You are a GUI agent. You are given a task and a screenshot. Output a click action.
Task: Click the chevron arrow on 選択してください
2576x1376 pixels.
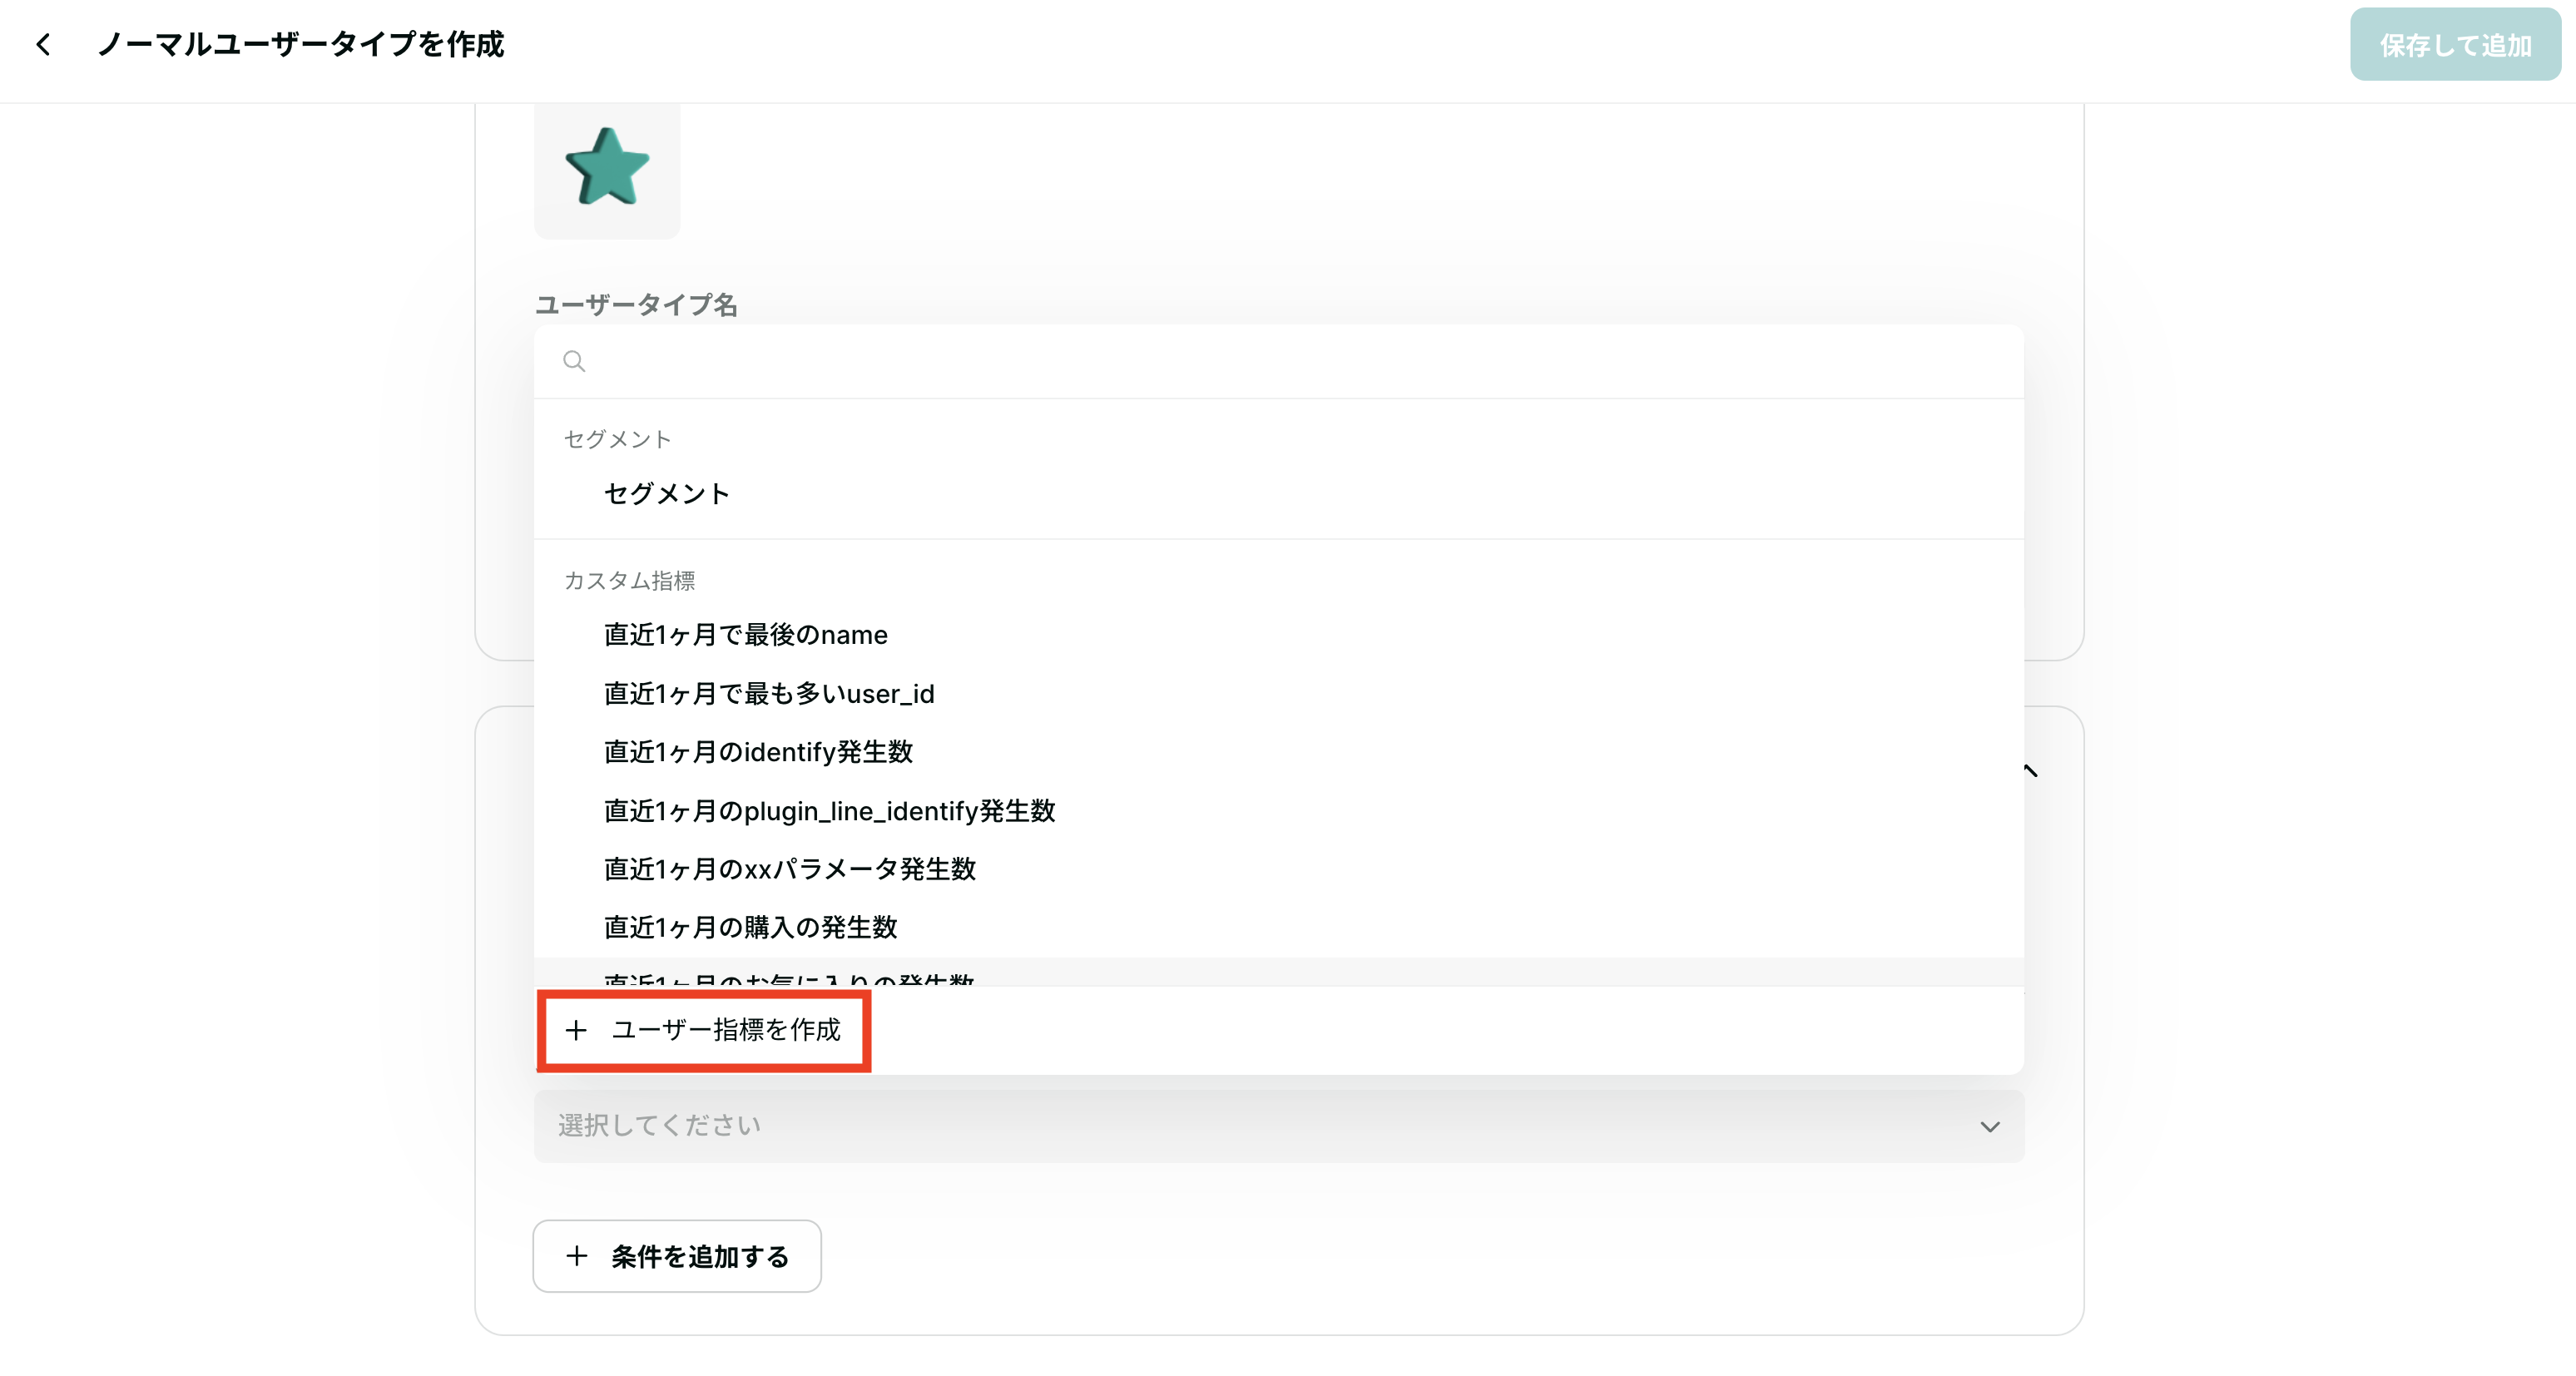[x=1990, y=1127]
